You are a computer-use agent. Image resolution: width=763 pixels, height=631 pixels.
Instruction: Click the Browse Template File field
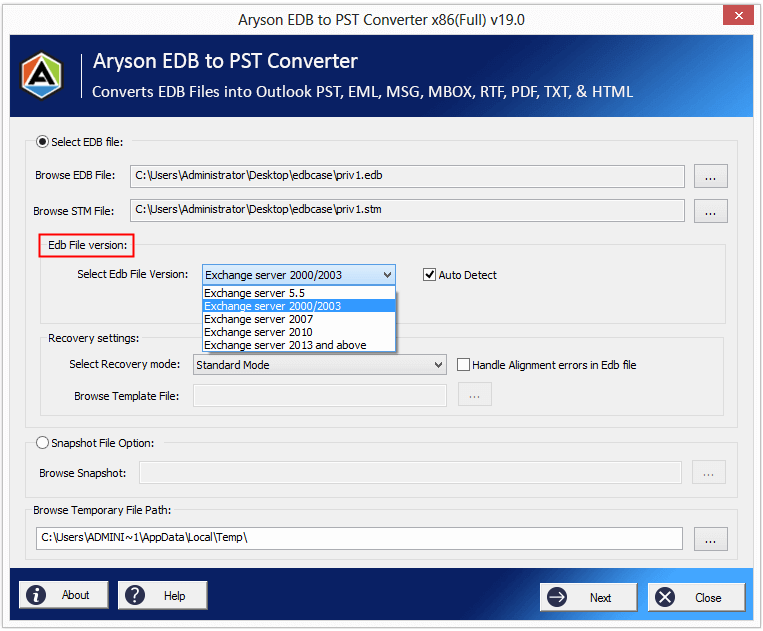[x=320, y=396]
